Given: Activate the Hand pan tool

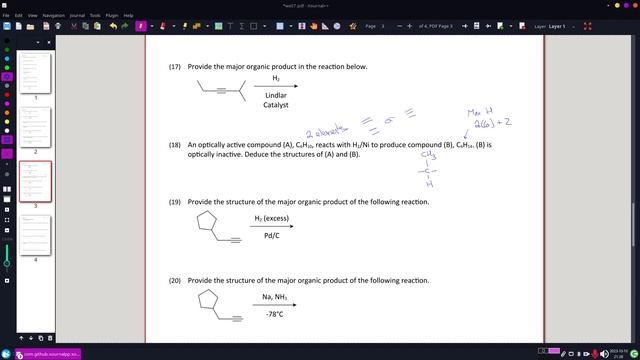Looking at the screenshot, I should (313, 26).
